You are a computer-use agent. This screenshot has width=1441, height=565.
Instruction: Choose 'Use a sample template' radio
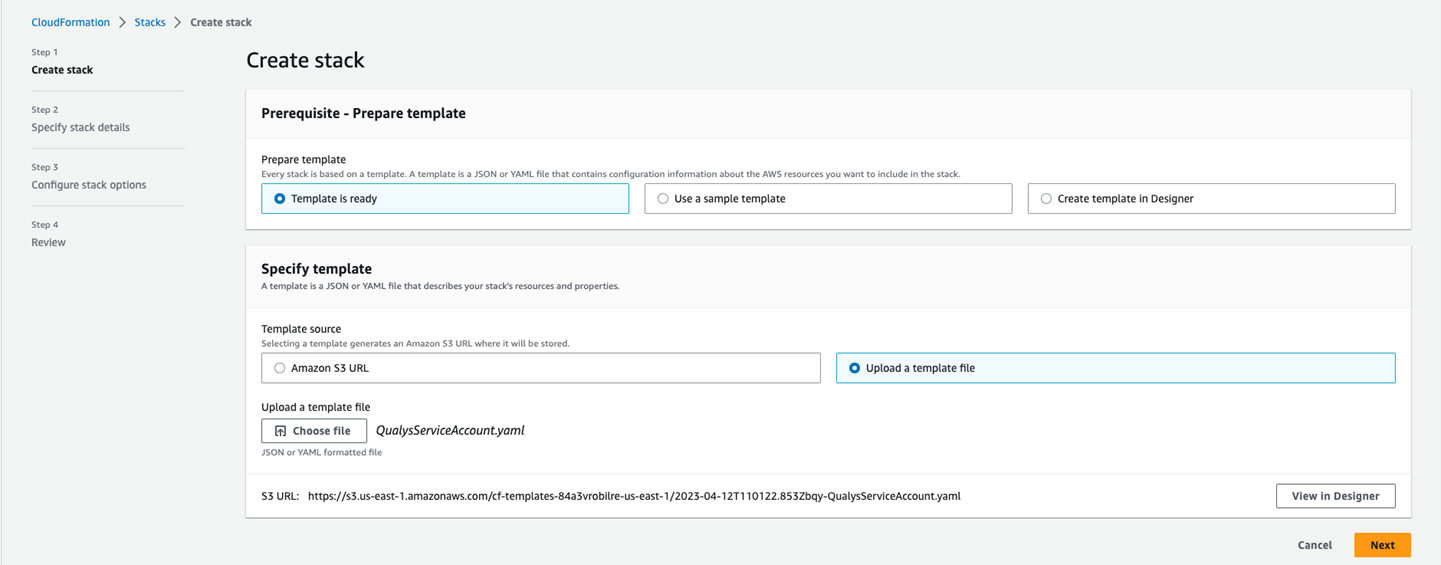pyautogui.click(x=663, y=199)
